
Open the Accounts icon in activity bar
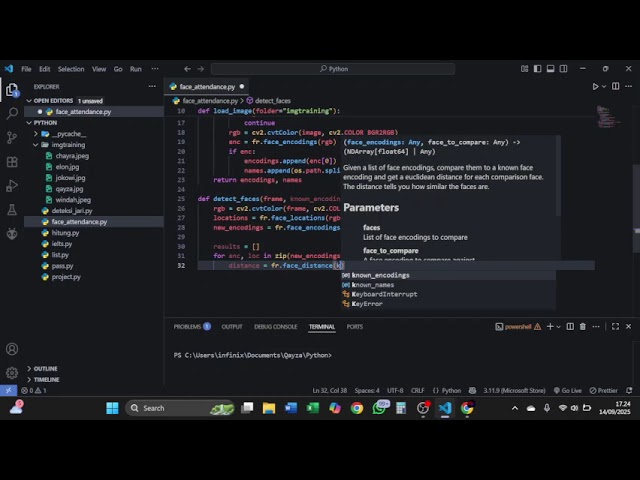pyautogui.click(x=12, y=349)
